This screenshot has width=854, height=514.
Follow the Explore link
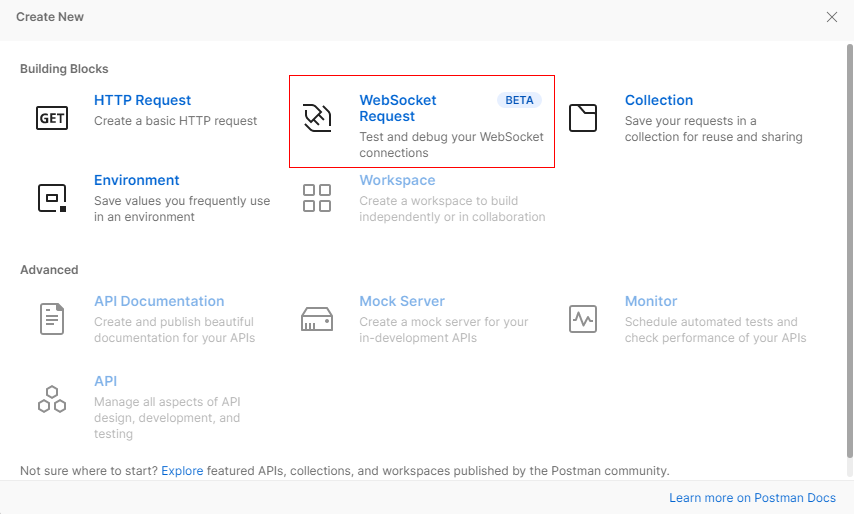(x=182, y=470)
